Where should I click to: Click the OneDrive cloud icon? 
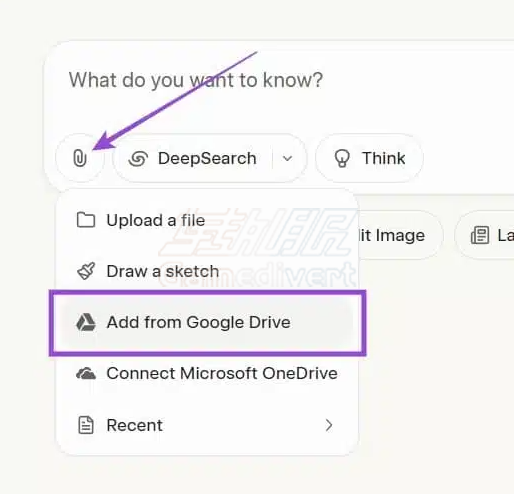(x=86, y=374)
